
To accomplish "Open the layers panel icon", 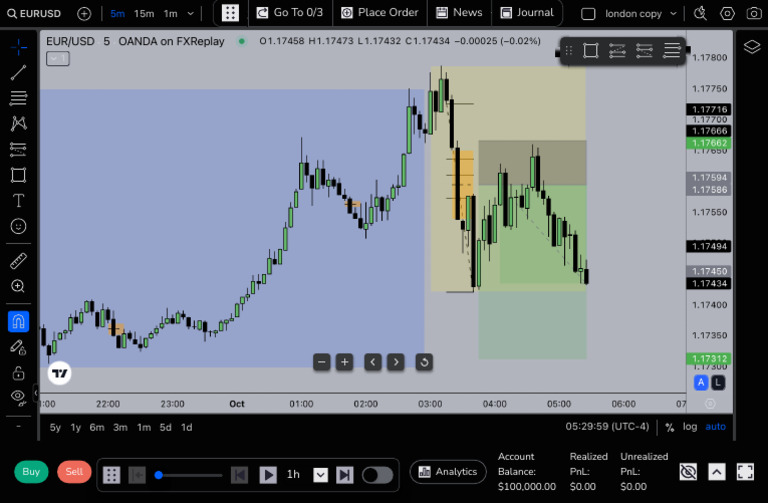I will click(x=752, y=47).
